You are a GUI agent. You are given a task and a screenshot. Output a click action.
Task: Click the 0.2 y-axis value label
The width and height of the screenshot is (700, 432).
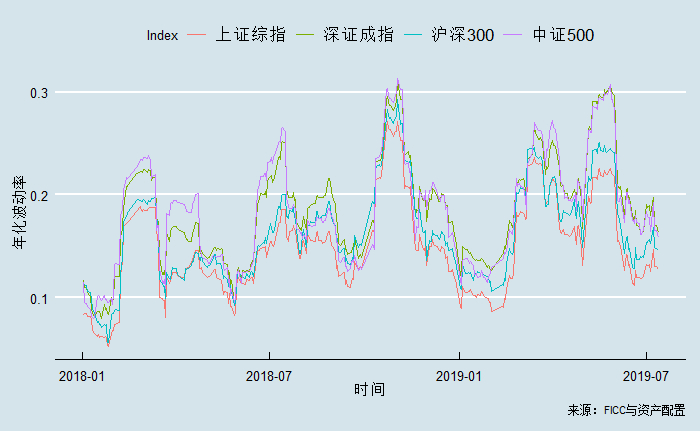[39, 195]
